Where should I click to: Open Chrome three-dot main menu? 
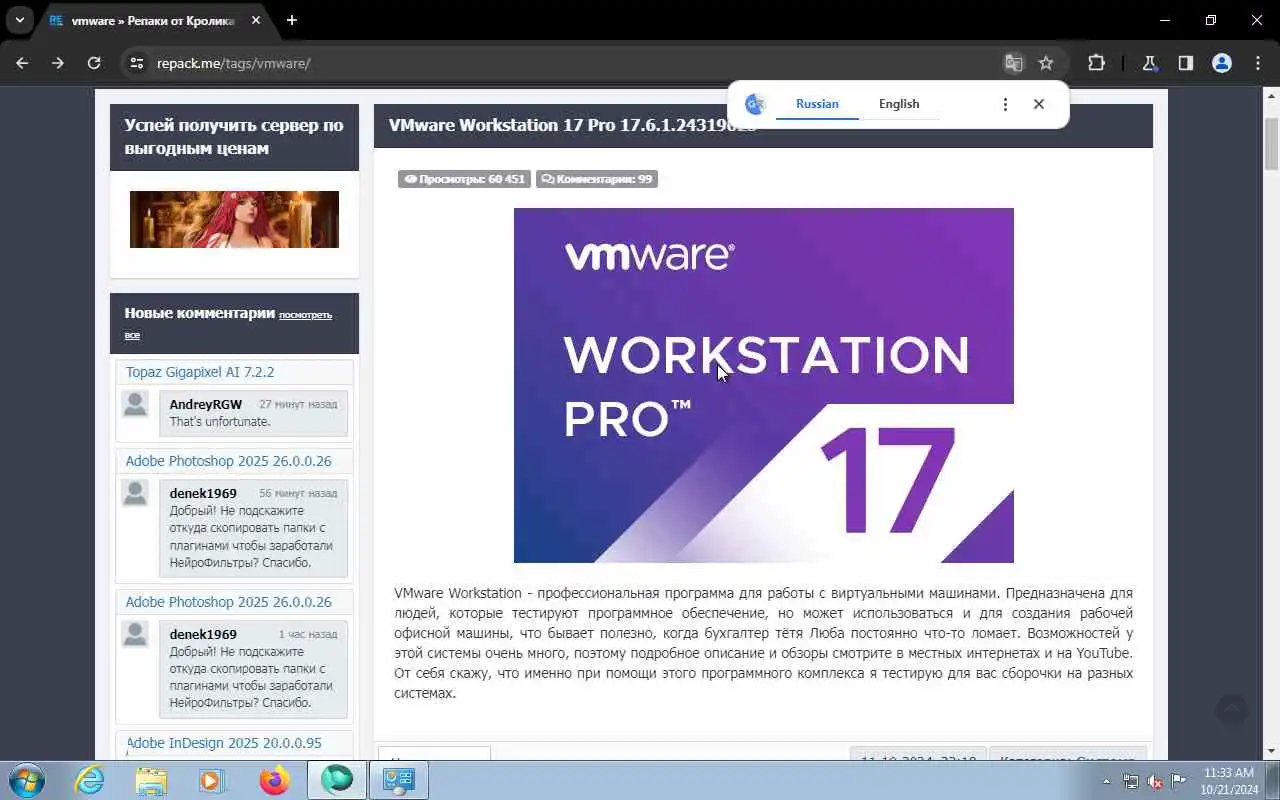[1258, 63]
